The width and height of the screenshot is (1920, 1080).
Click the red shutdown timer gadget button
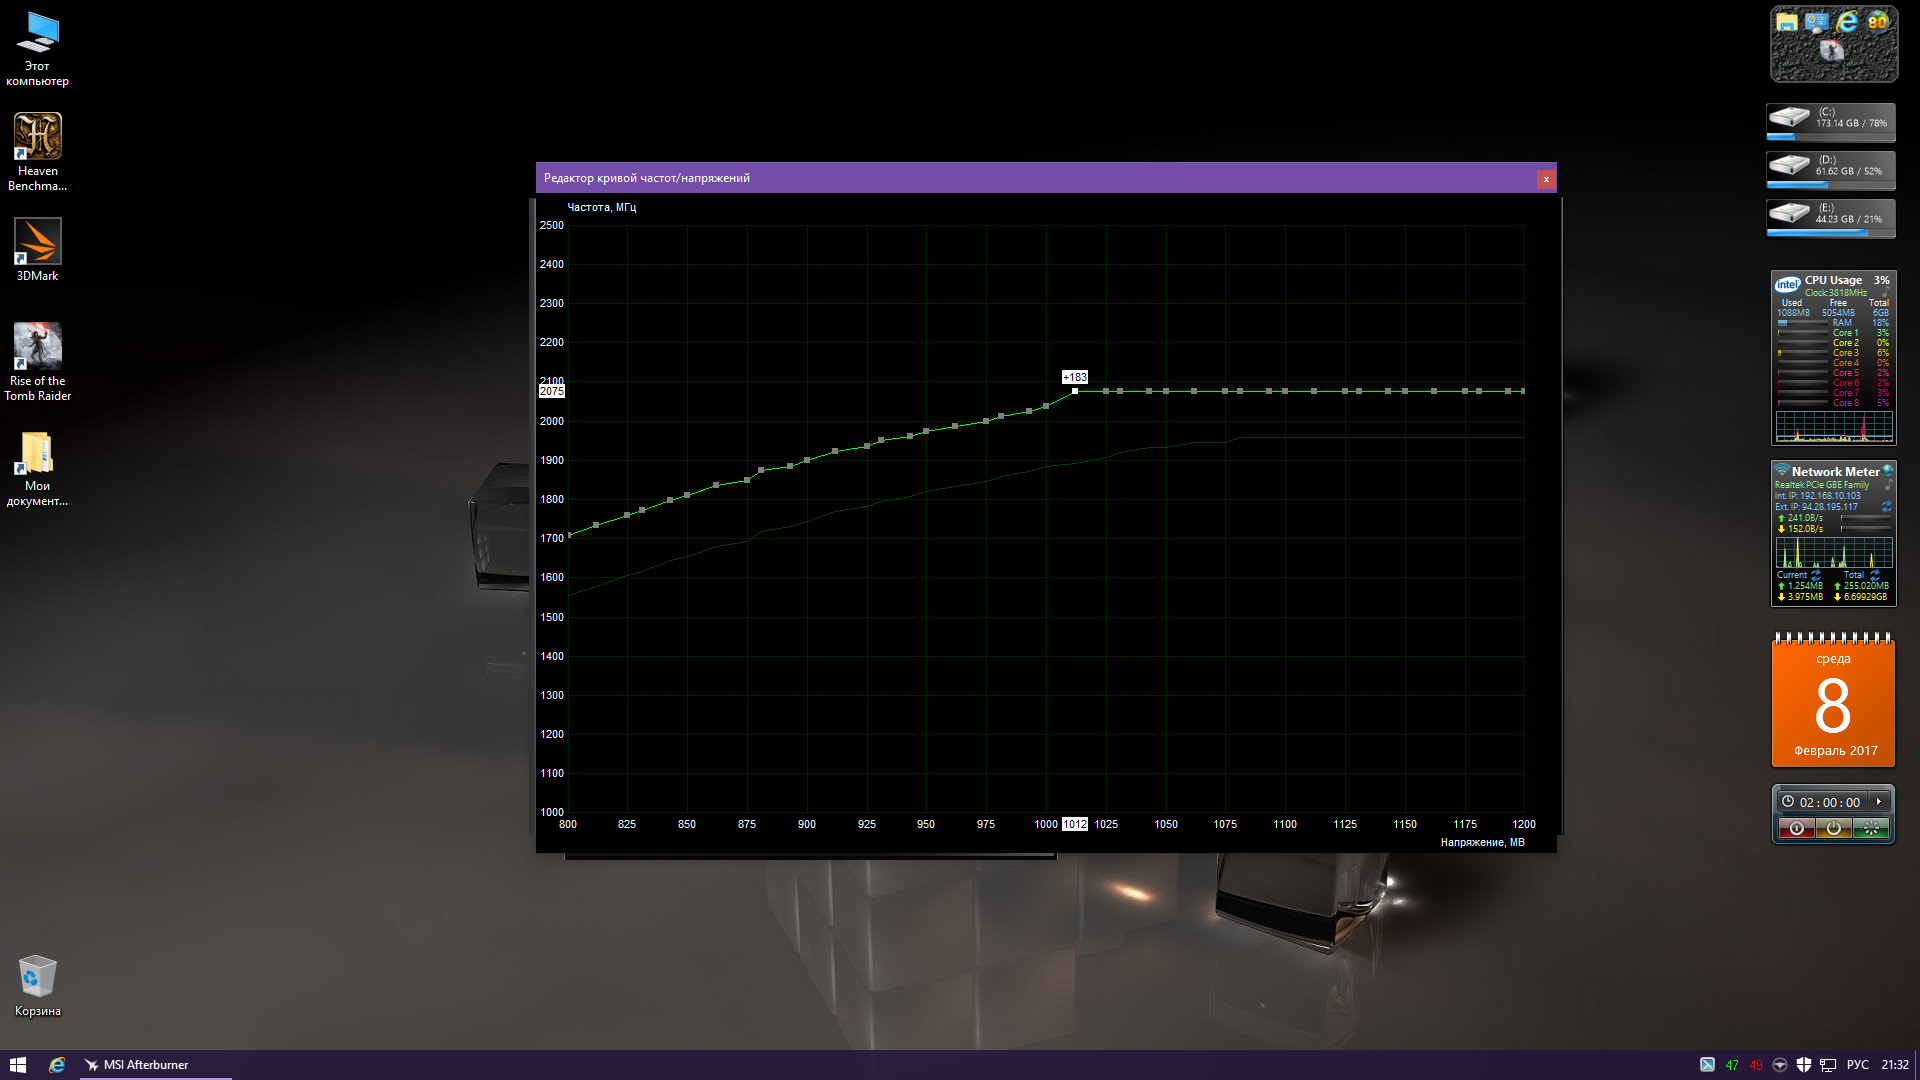pos(1797,828)
